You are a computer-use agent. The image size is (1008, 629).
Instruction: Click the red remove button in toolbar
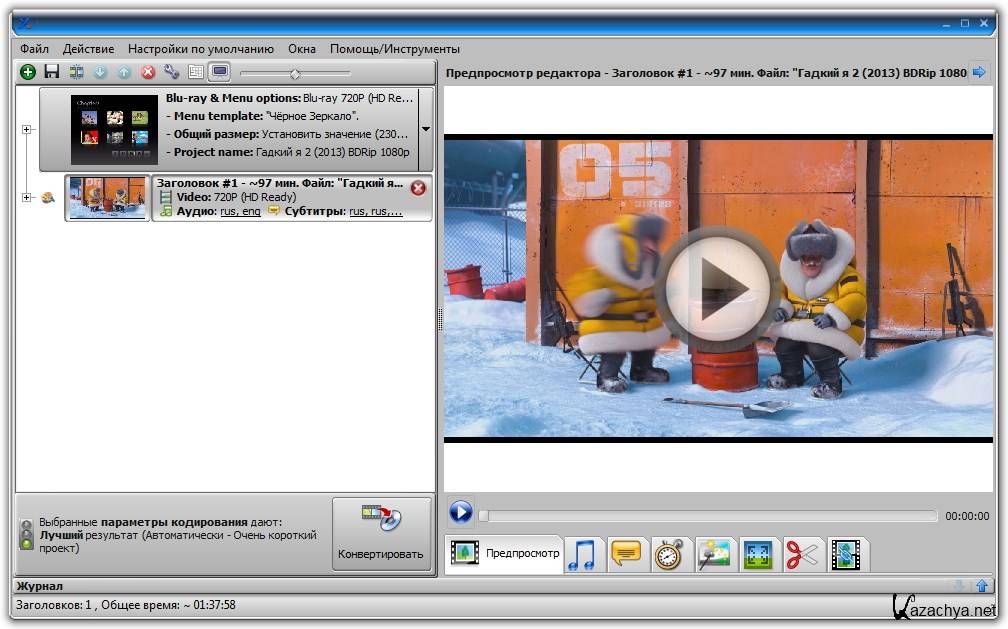pos(148,72)
